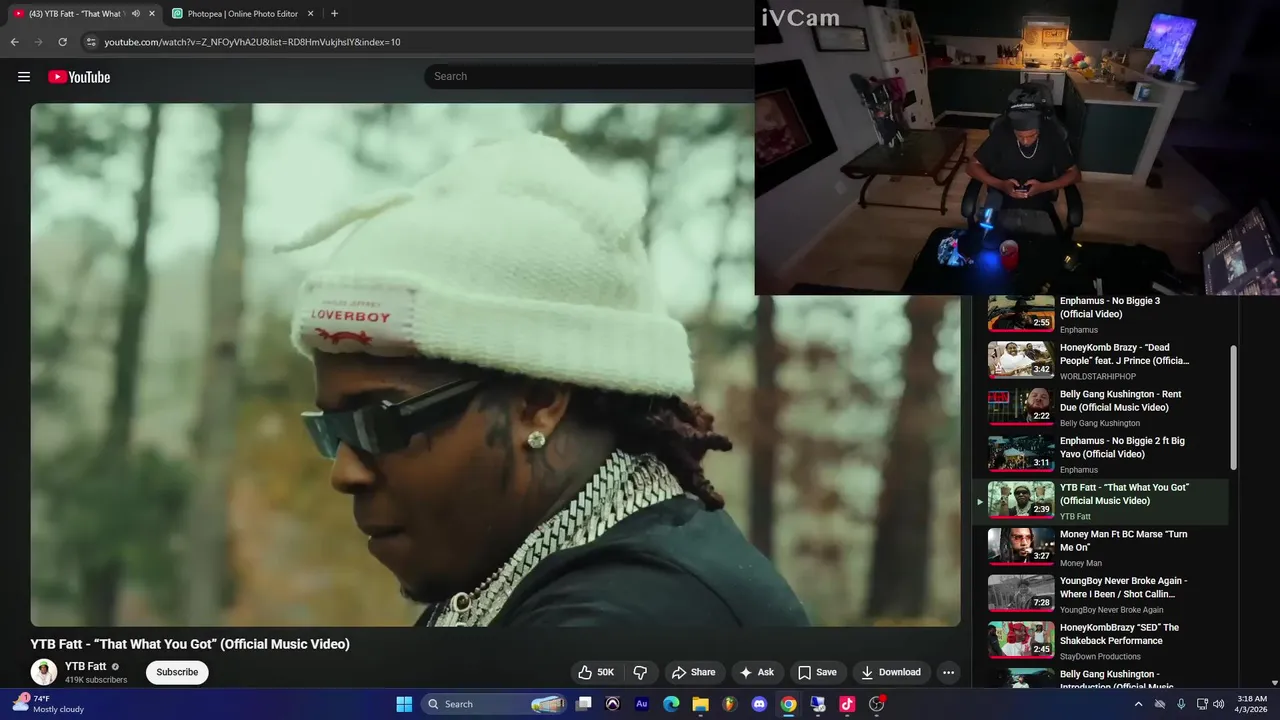The width and height of the screenshot is (1280, 720).
Task: Open the YouTube hamburger guide menu
Action: [x=24, y=77]
